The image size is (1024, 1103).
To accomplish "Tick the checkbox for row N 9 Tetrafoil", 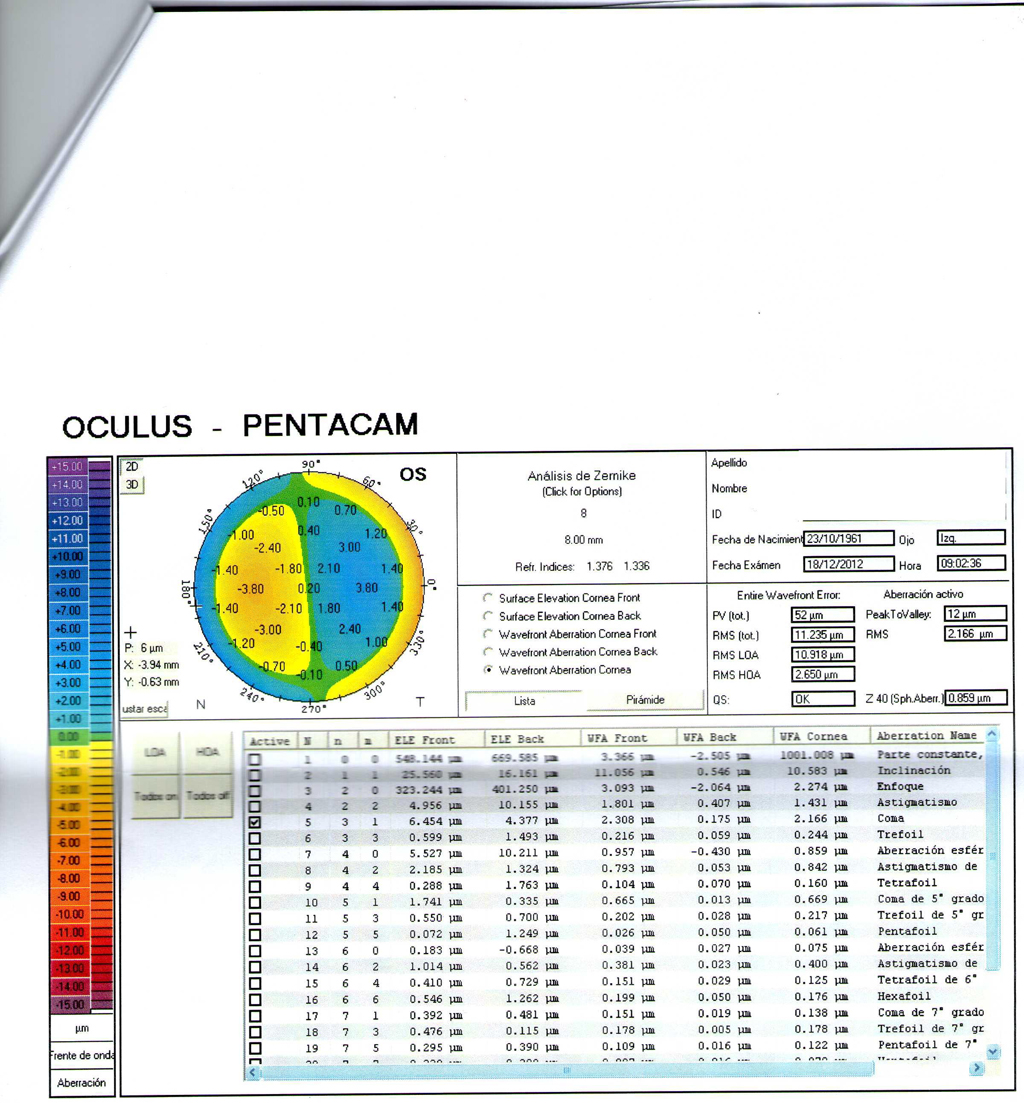I will 255,886.
